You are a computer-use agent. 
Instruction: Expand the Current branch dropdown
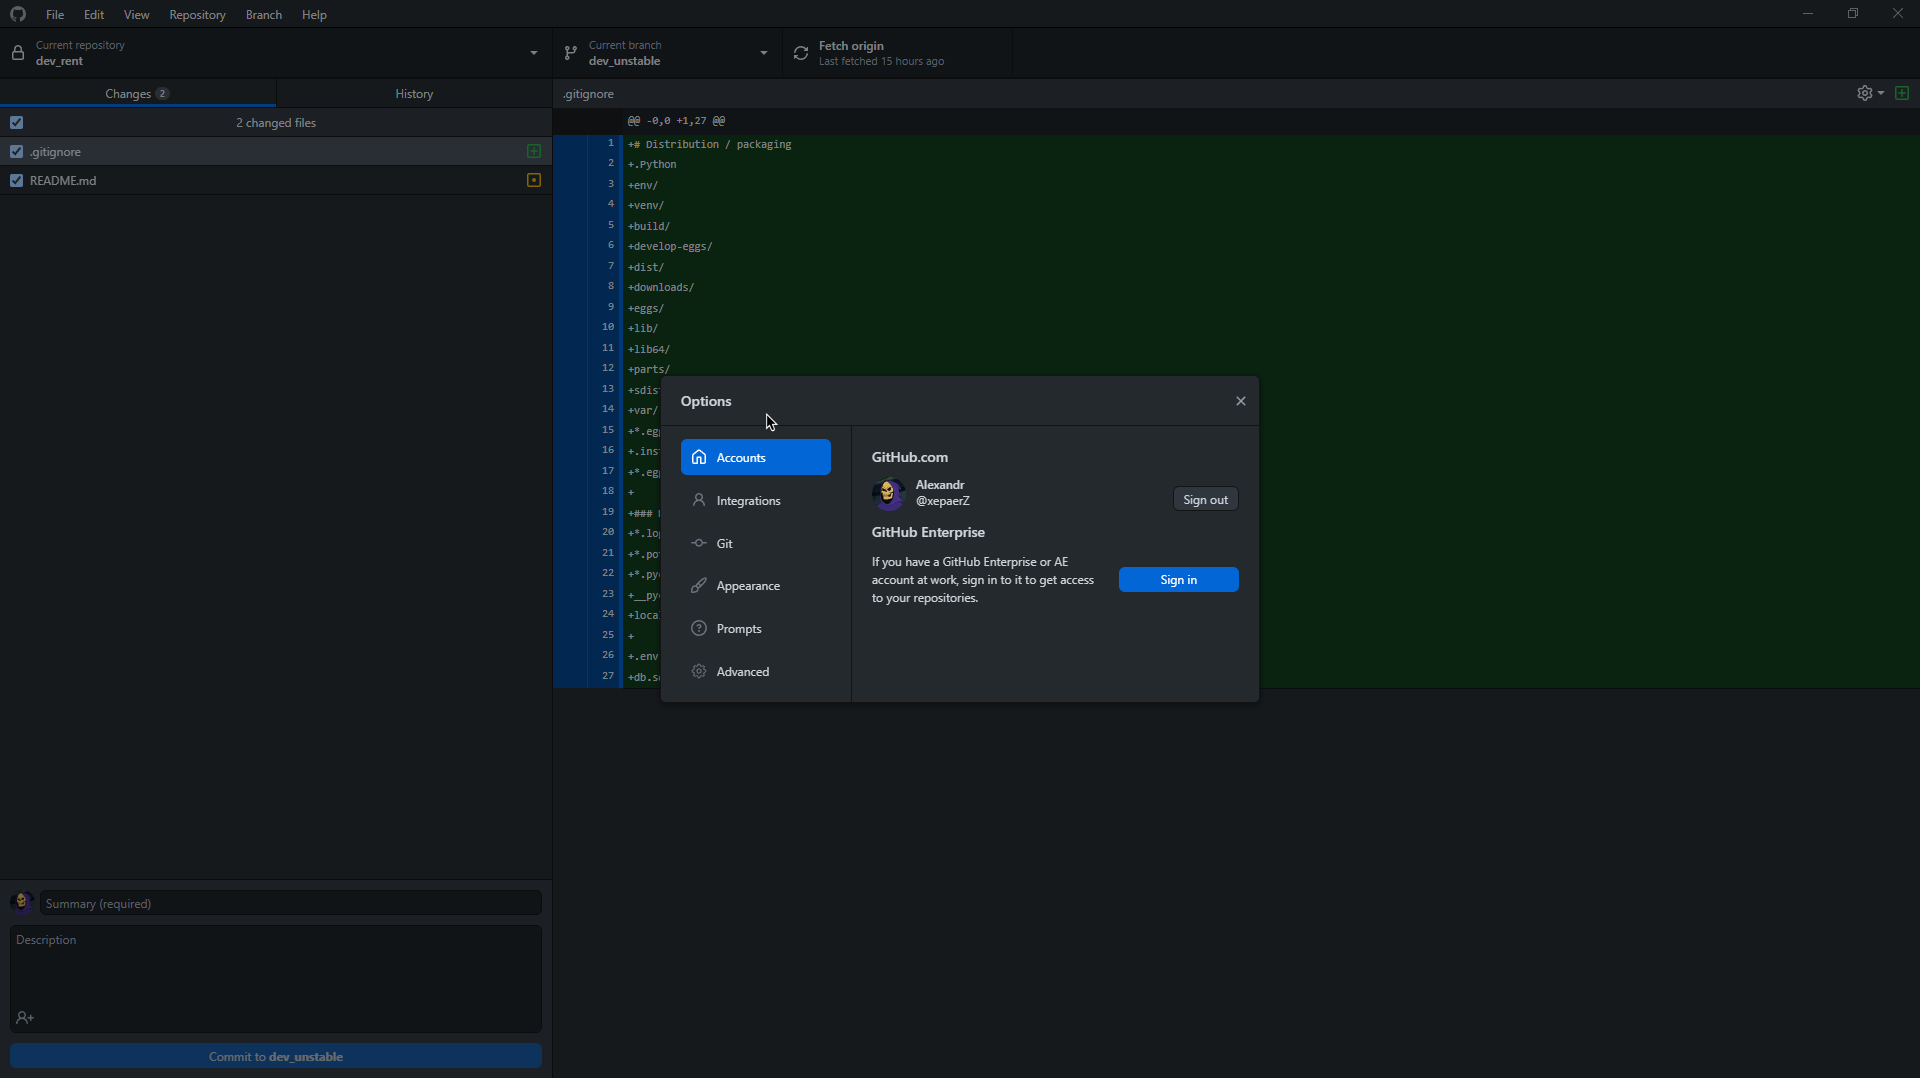[x=667, y=53]
